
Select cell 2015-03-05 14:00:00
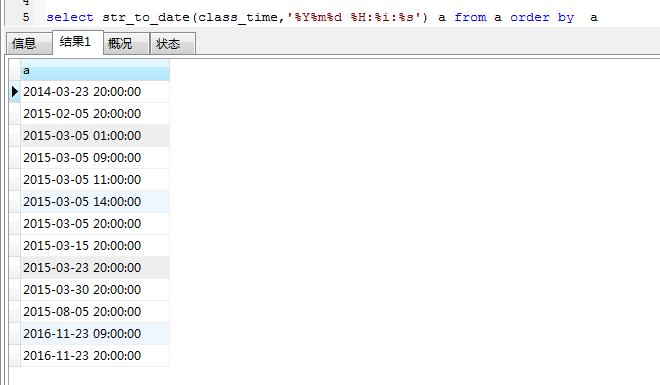(95, 202)
